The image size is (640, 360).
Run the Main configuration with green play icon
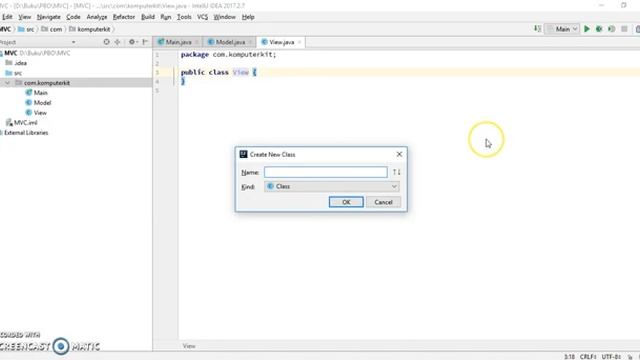click(x=587, y=29)
